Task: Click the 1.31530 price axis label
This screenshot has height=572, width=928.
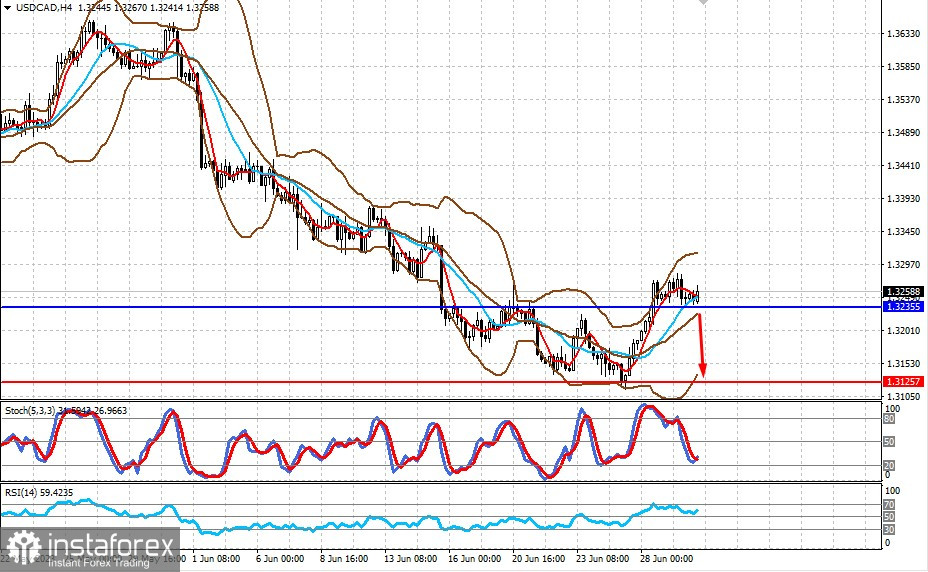Action: (x=903, y=364)
